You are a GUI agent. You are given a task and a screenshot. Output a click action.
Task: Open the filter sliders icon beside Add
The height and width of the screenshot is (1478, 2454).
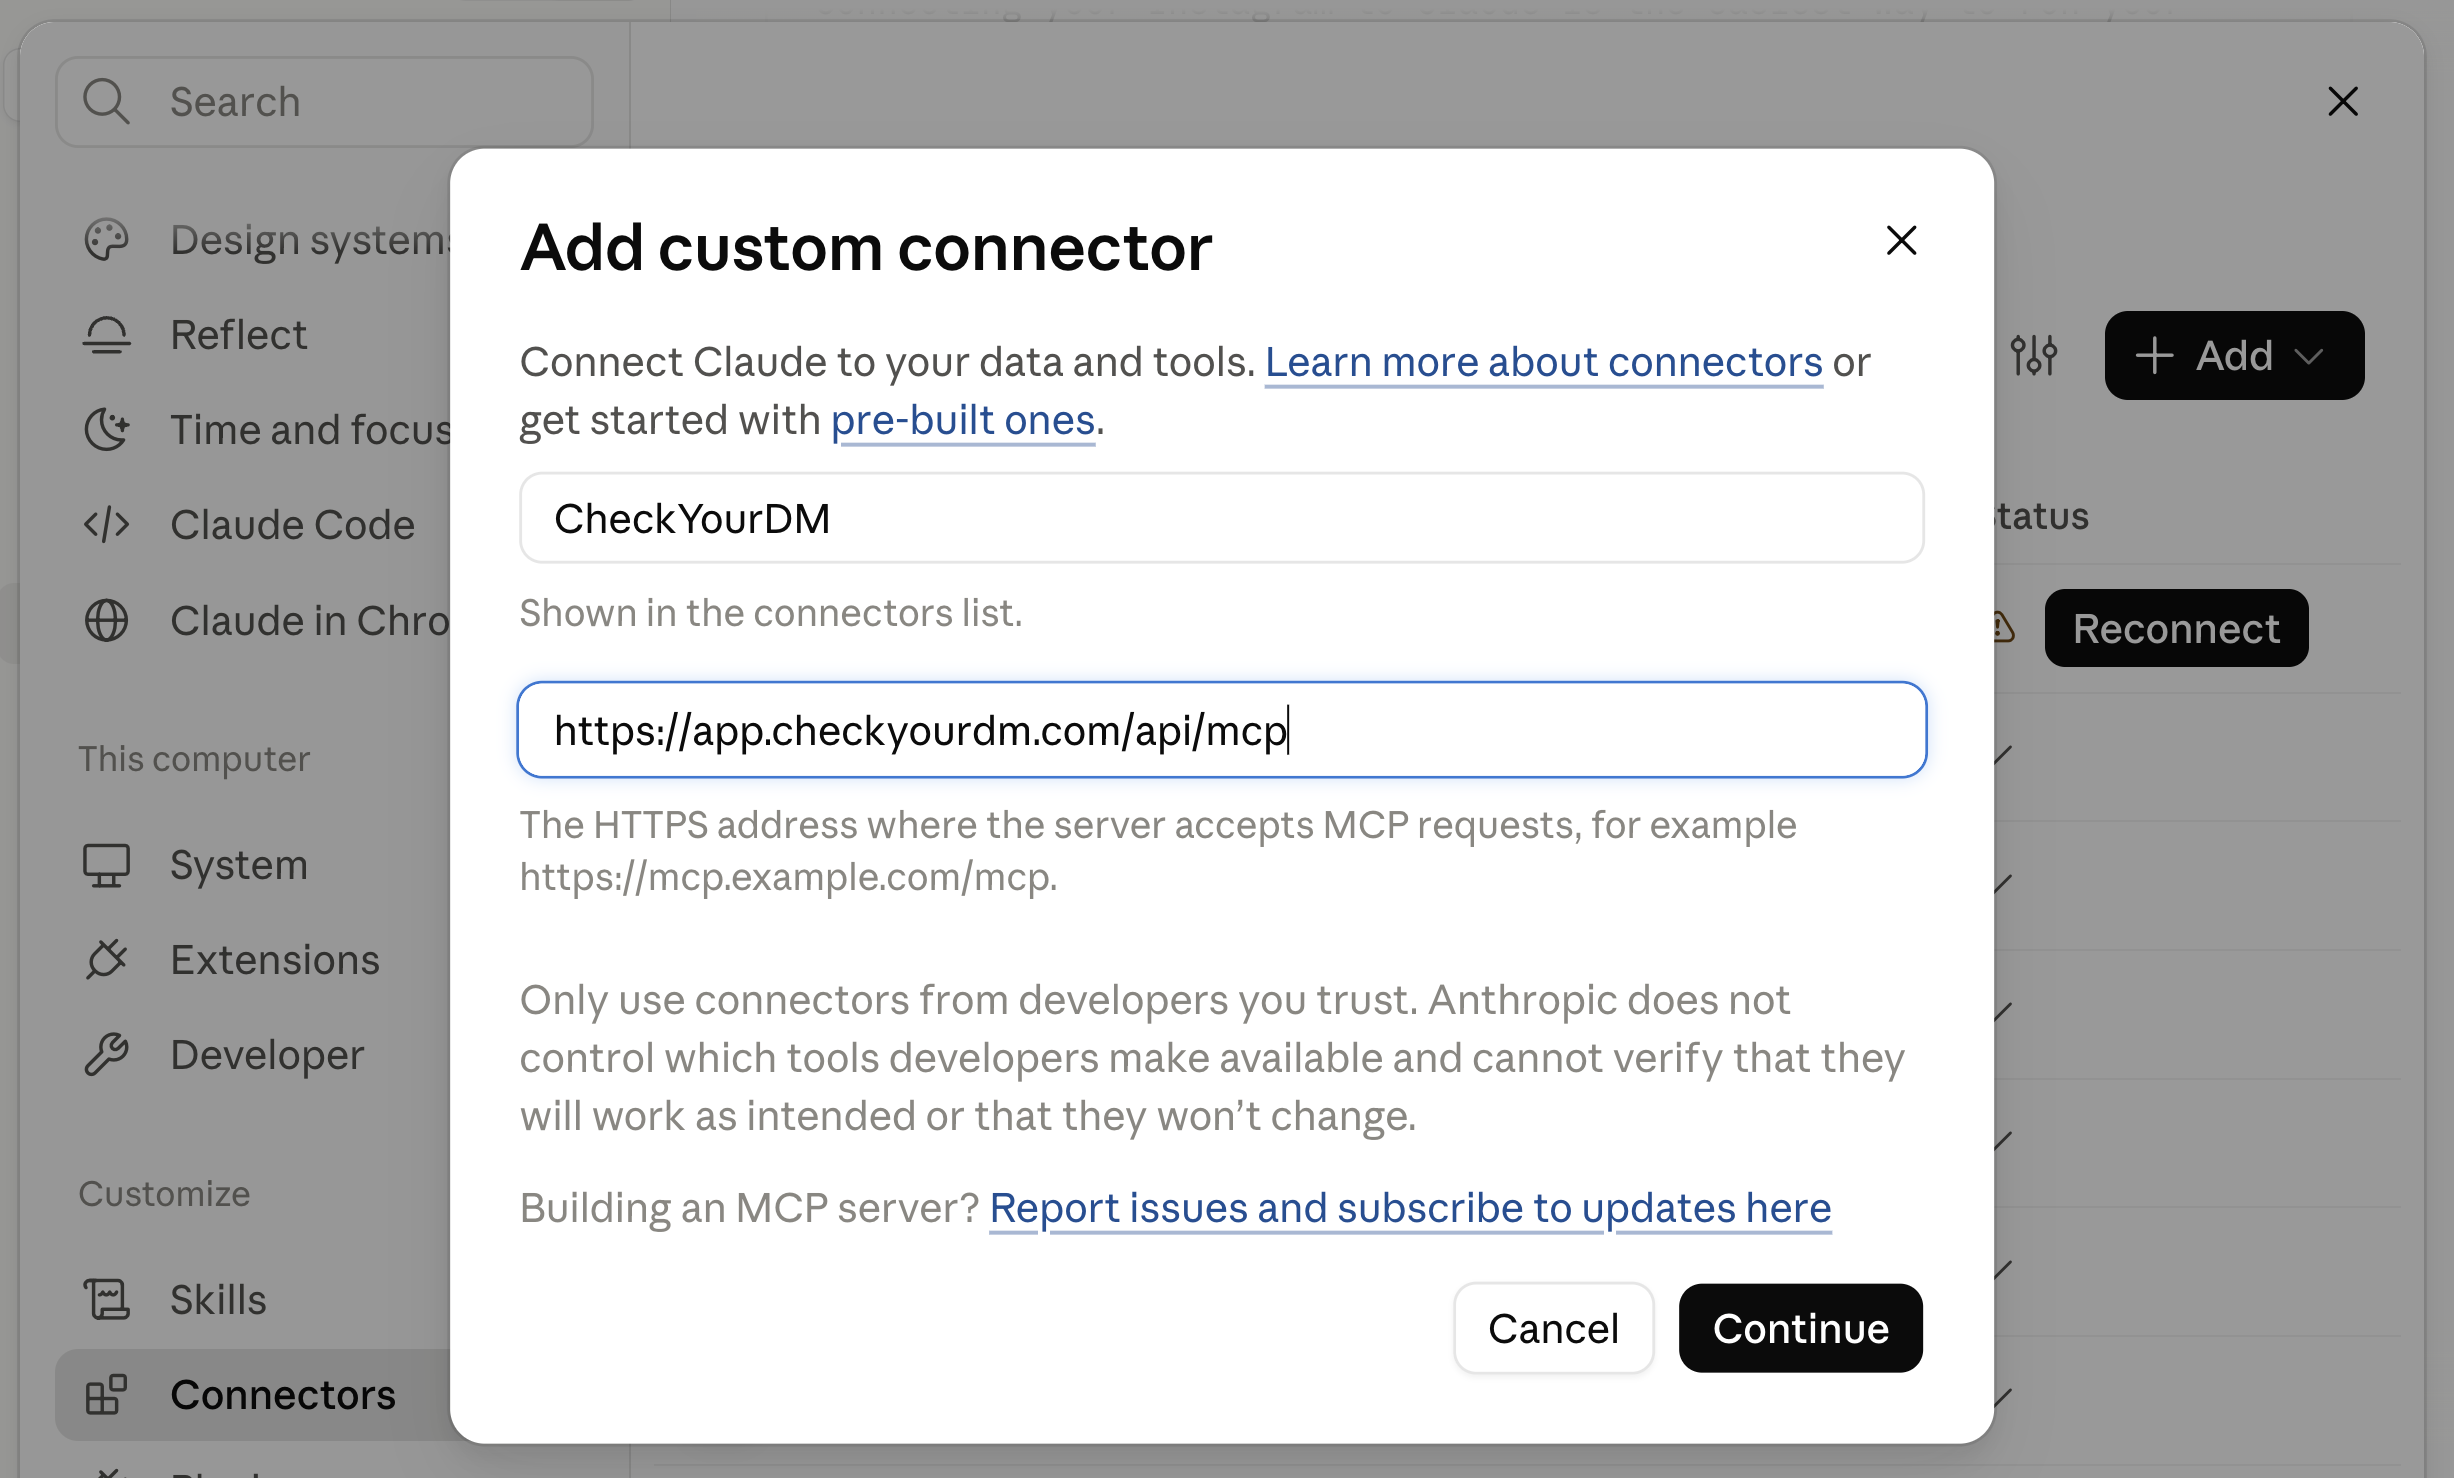coord(2033,355)
